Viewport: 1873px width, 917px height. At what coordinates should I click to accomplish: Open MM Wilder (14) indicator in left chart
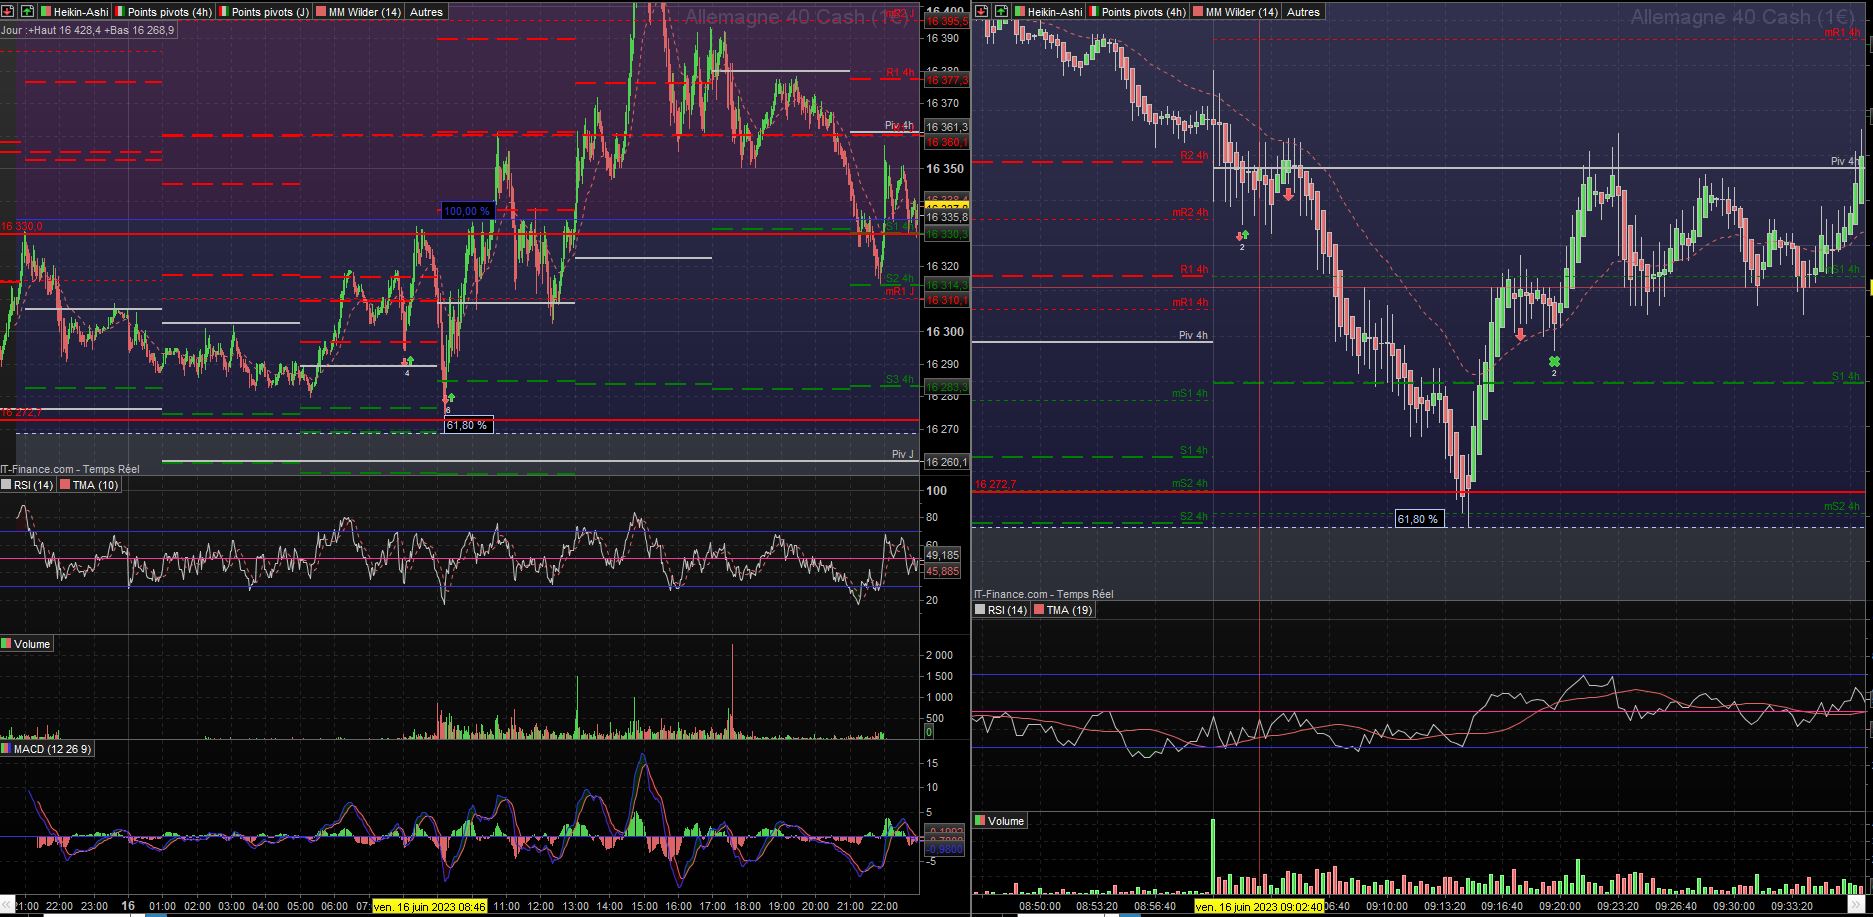359,12
